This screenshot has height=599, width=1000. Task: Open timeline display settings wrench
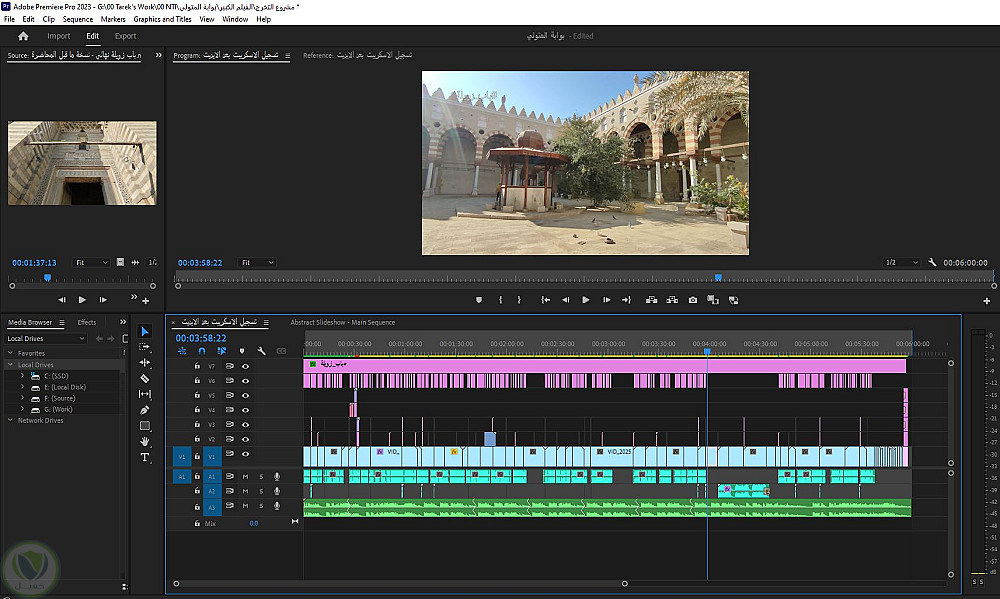261,351
